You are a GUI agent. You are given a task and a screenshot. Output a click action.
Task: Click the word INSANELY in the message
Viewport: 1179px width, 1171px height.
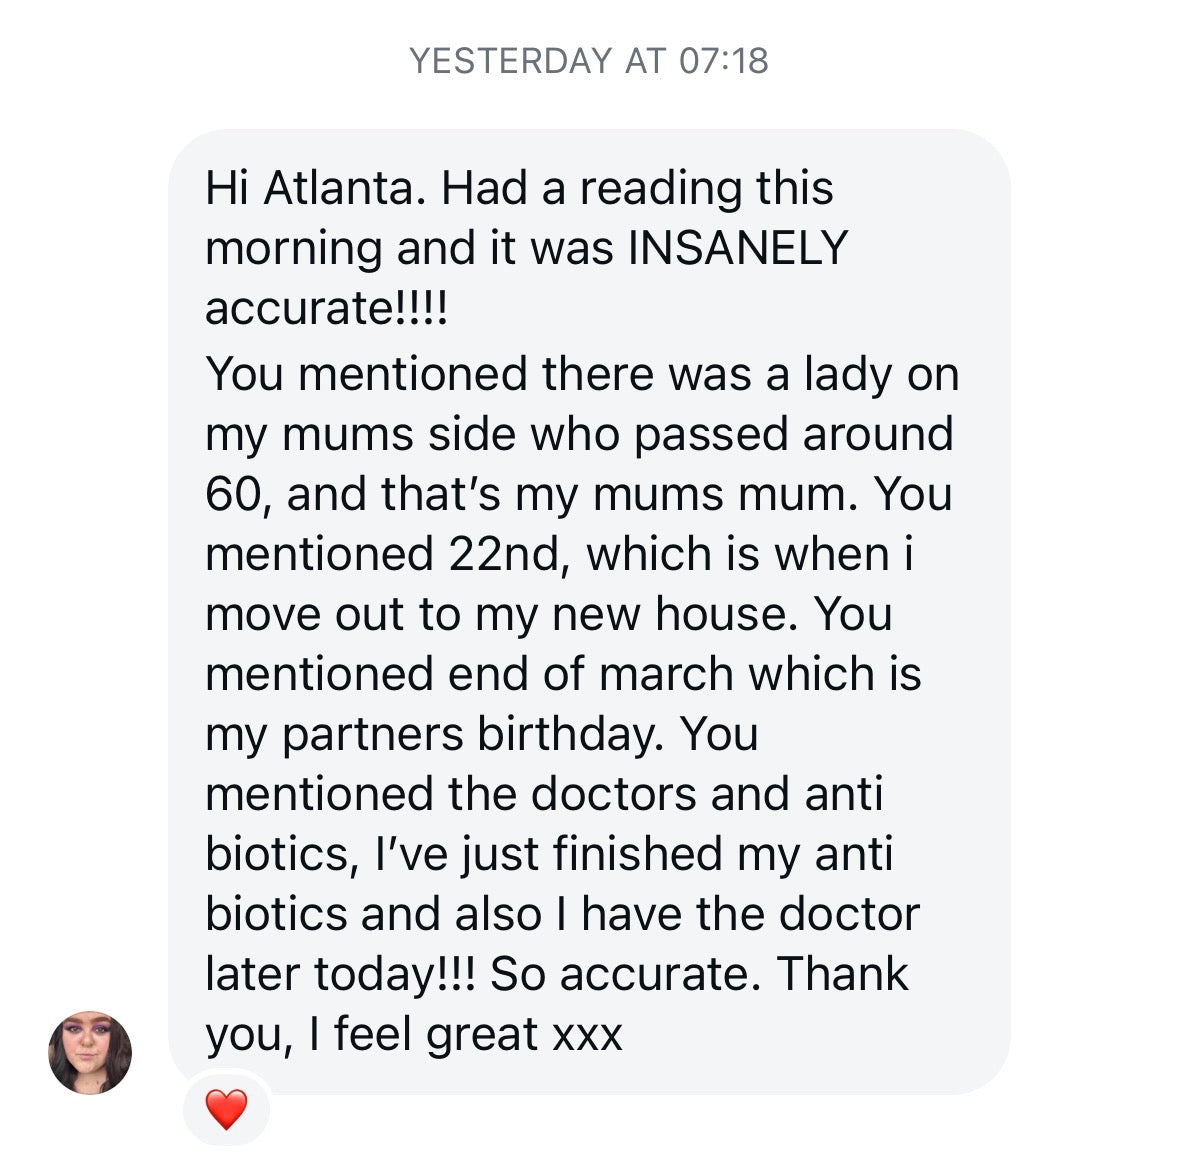coord(738,248)
